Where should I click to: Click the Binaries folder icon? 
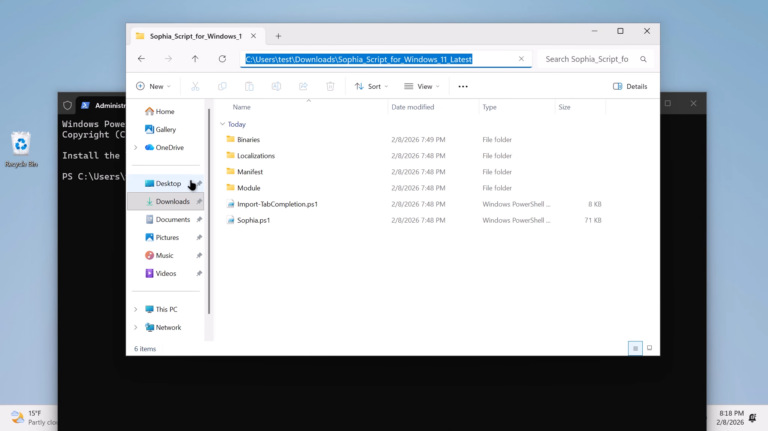[x=231, y=139]
